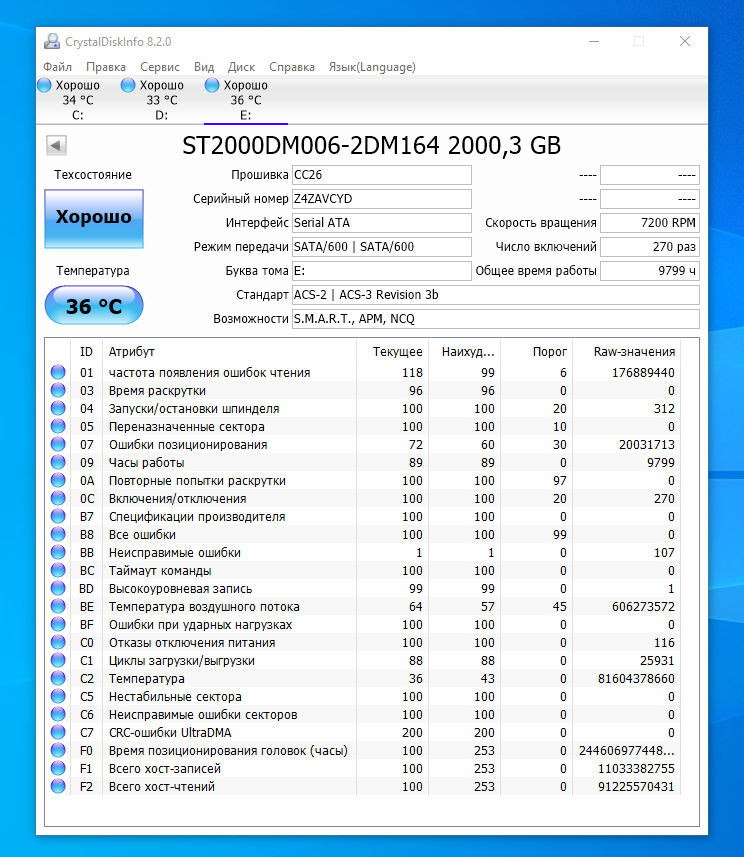
Task: Click power-on count field 270 раз
Action: tap(650, 247)
